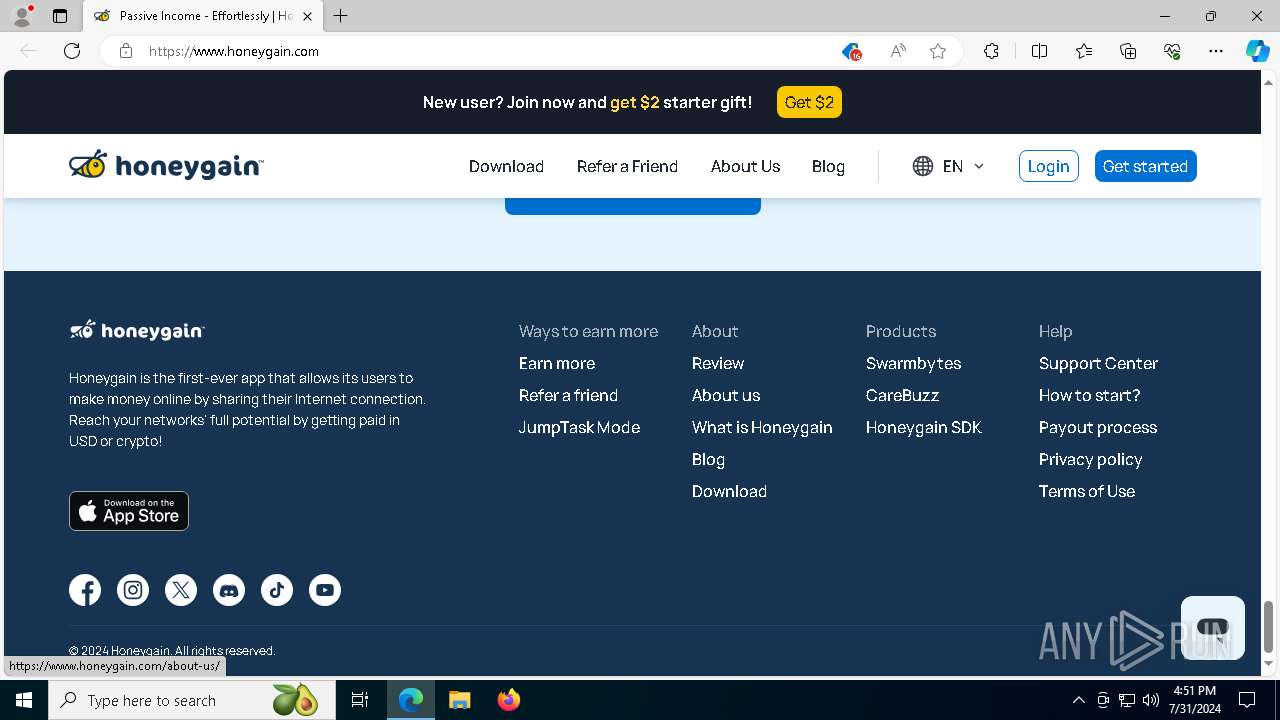Open the How to start? link
The image size is (1280, 720).
click(1089, 395)
